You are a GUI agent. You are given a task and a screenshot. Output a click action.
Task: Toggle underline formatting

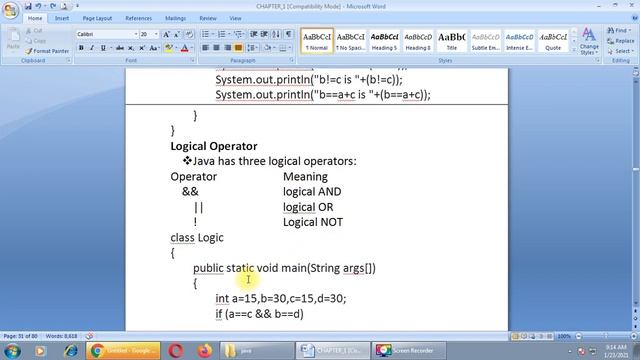pyautogui.click(x=103, y=48)
